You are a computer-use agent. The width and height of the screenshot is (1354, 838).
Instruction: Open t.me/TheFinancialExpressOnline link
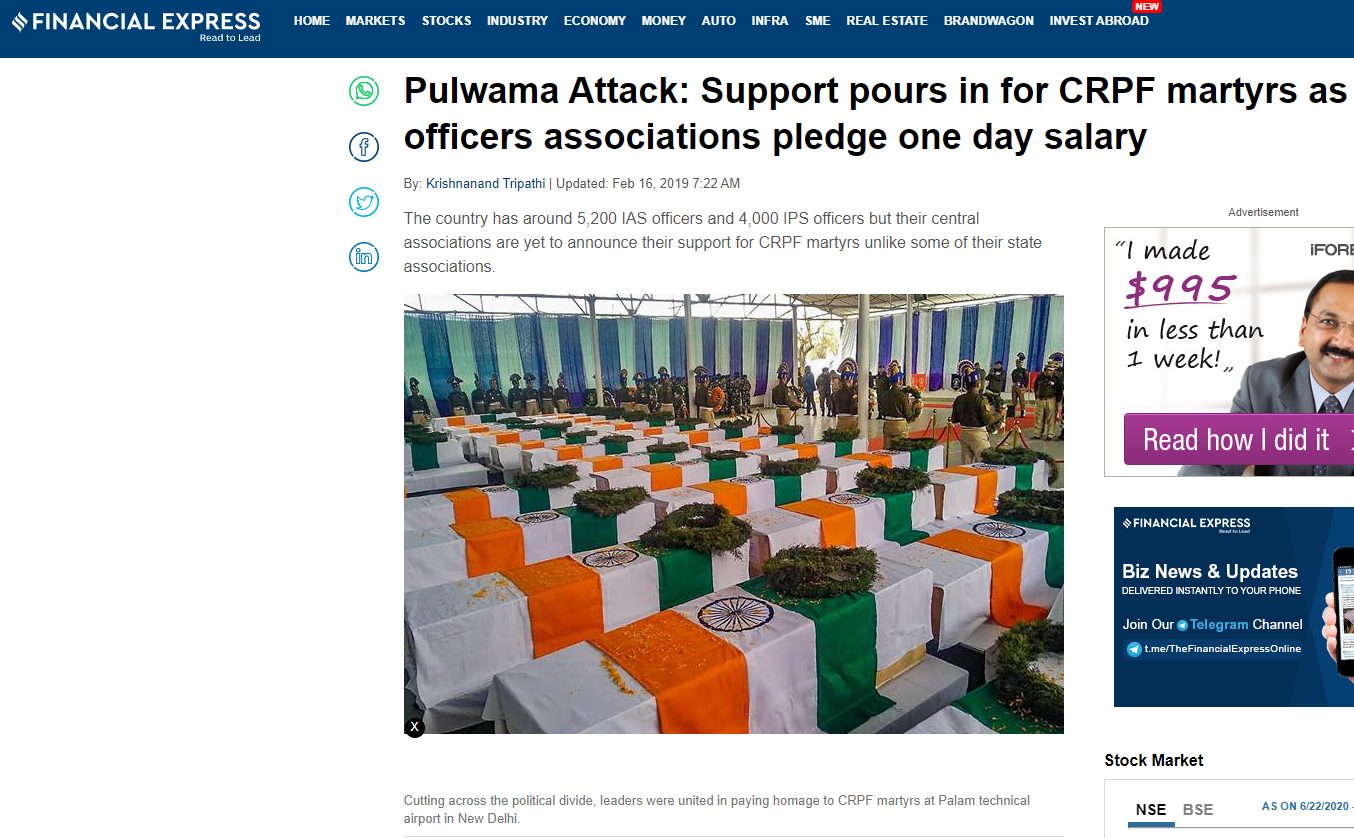point(1223,649)
